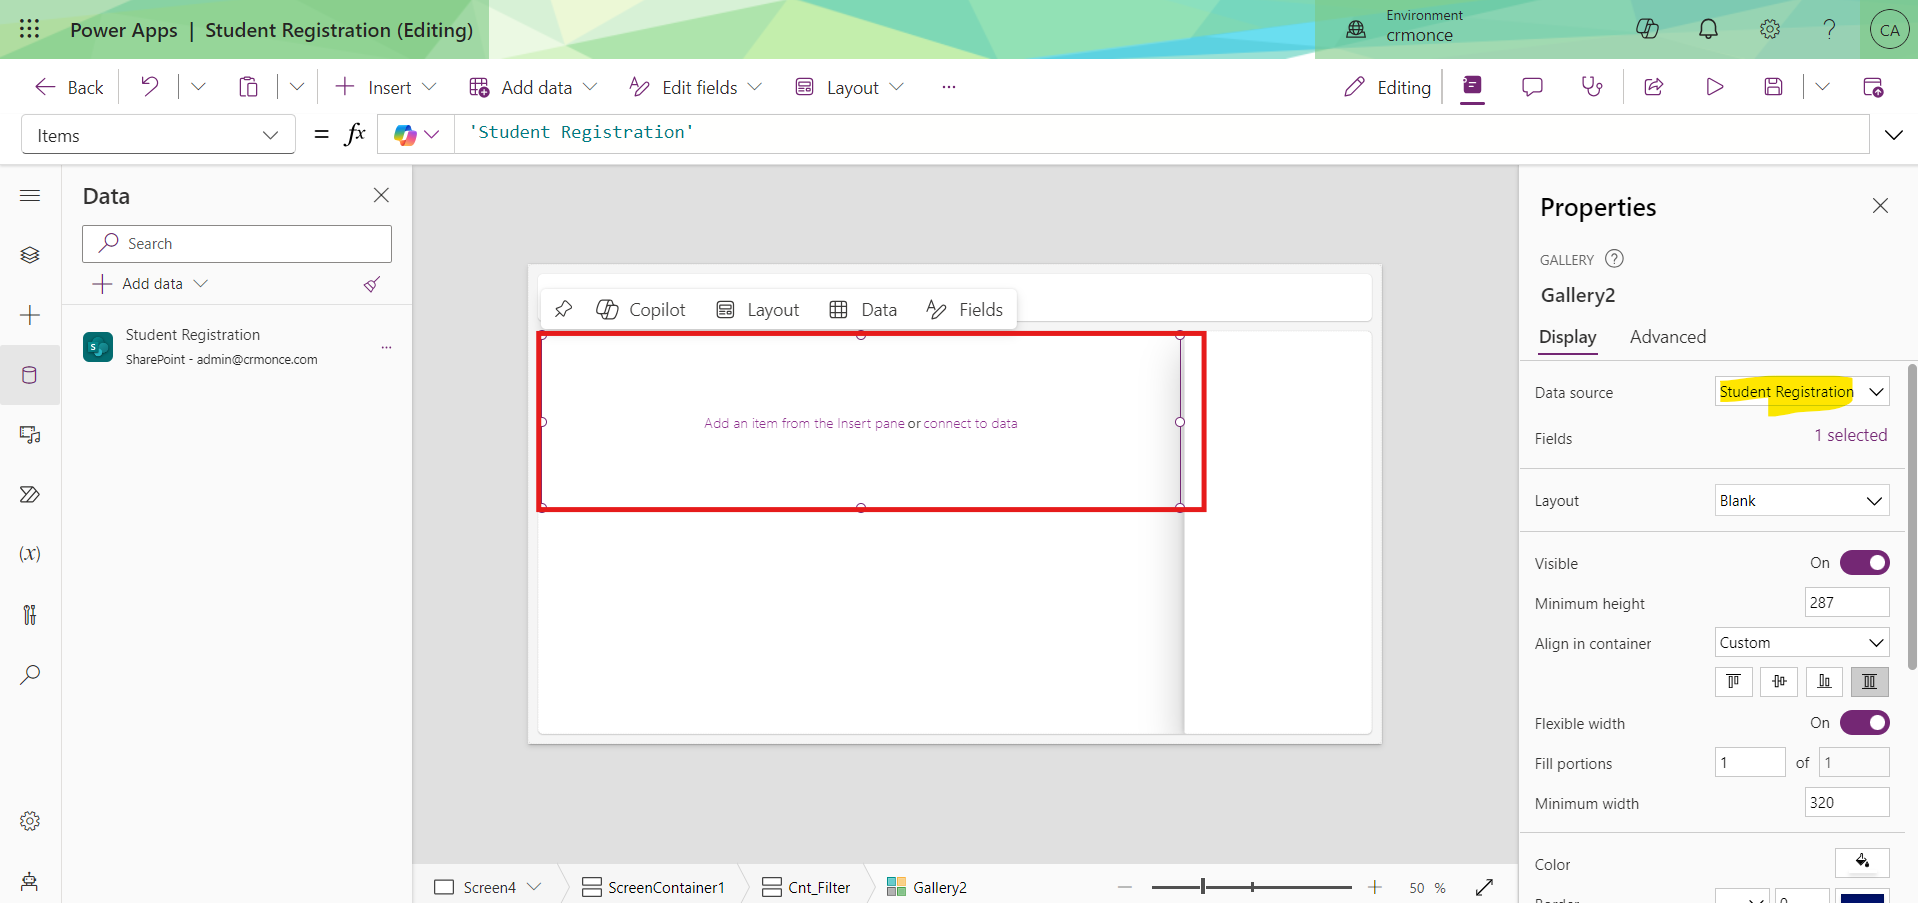Open Media icon in left rail
This screenshot has height=903, width=1918.
click(x=30, y=435)
